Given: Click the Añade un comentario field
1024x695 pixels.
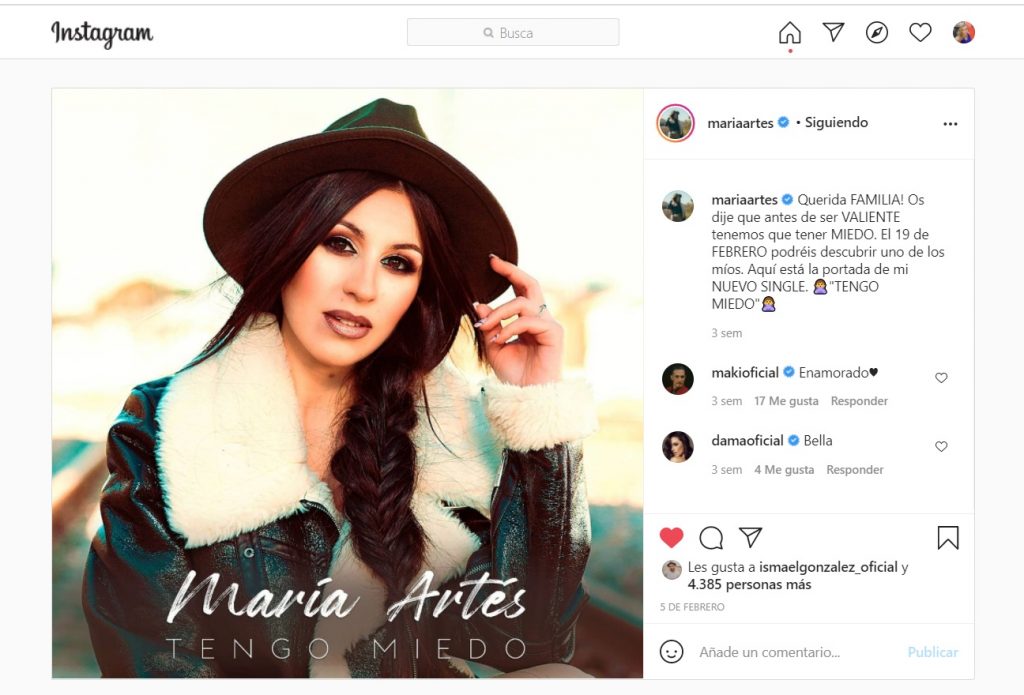Looking at the screenshot, I should point(797,652).
